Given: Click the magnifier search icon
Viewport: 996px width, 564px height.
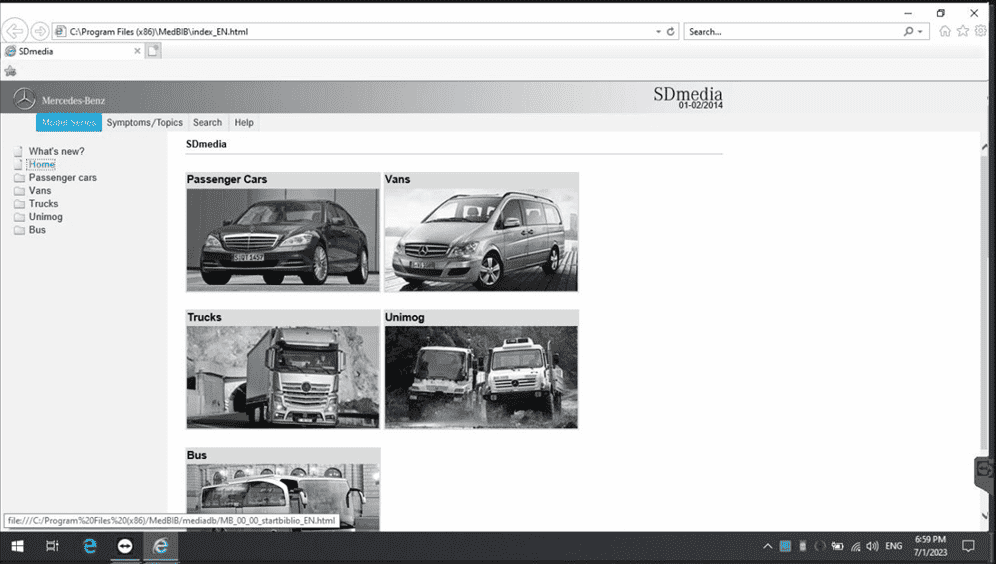Looking at the screenshot, I should pyautogui.click(x=908, y=31).
